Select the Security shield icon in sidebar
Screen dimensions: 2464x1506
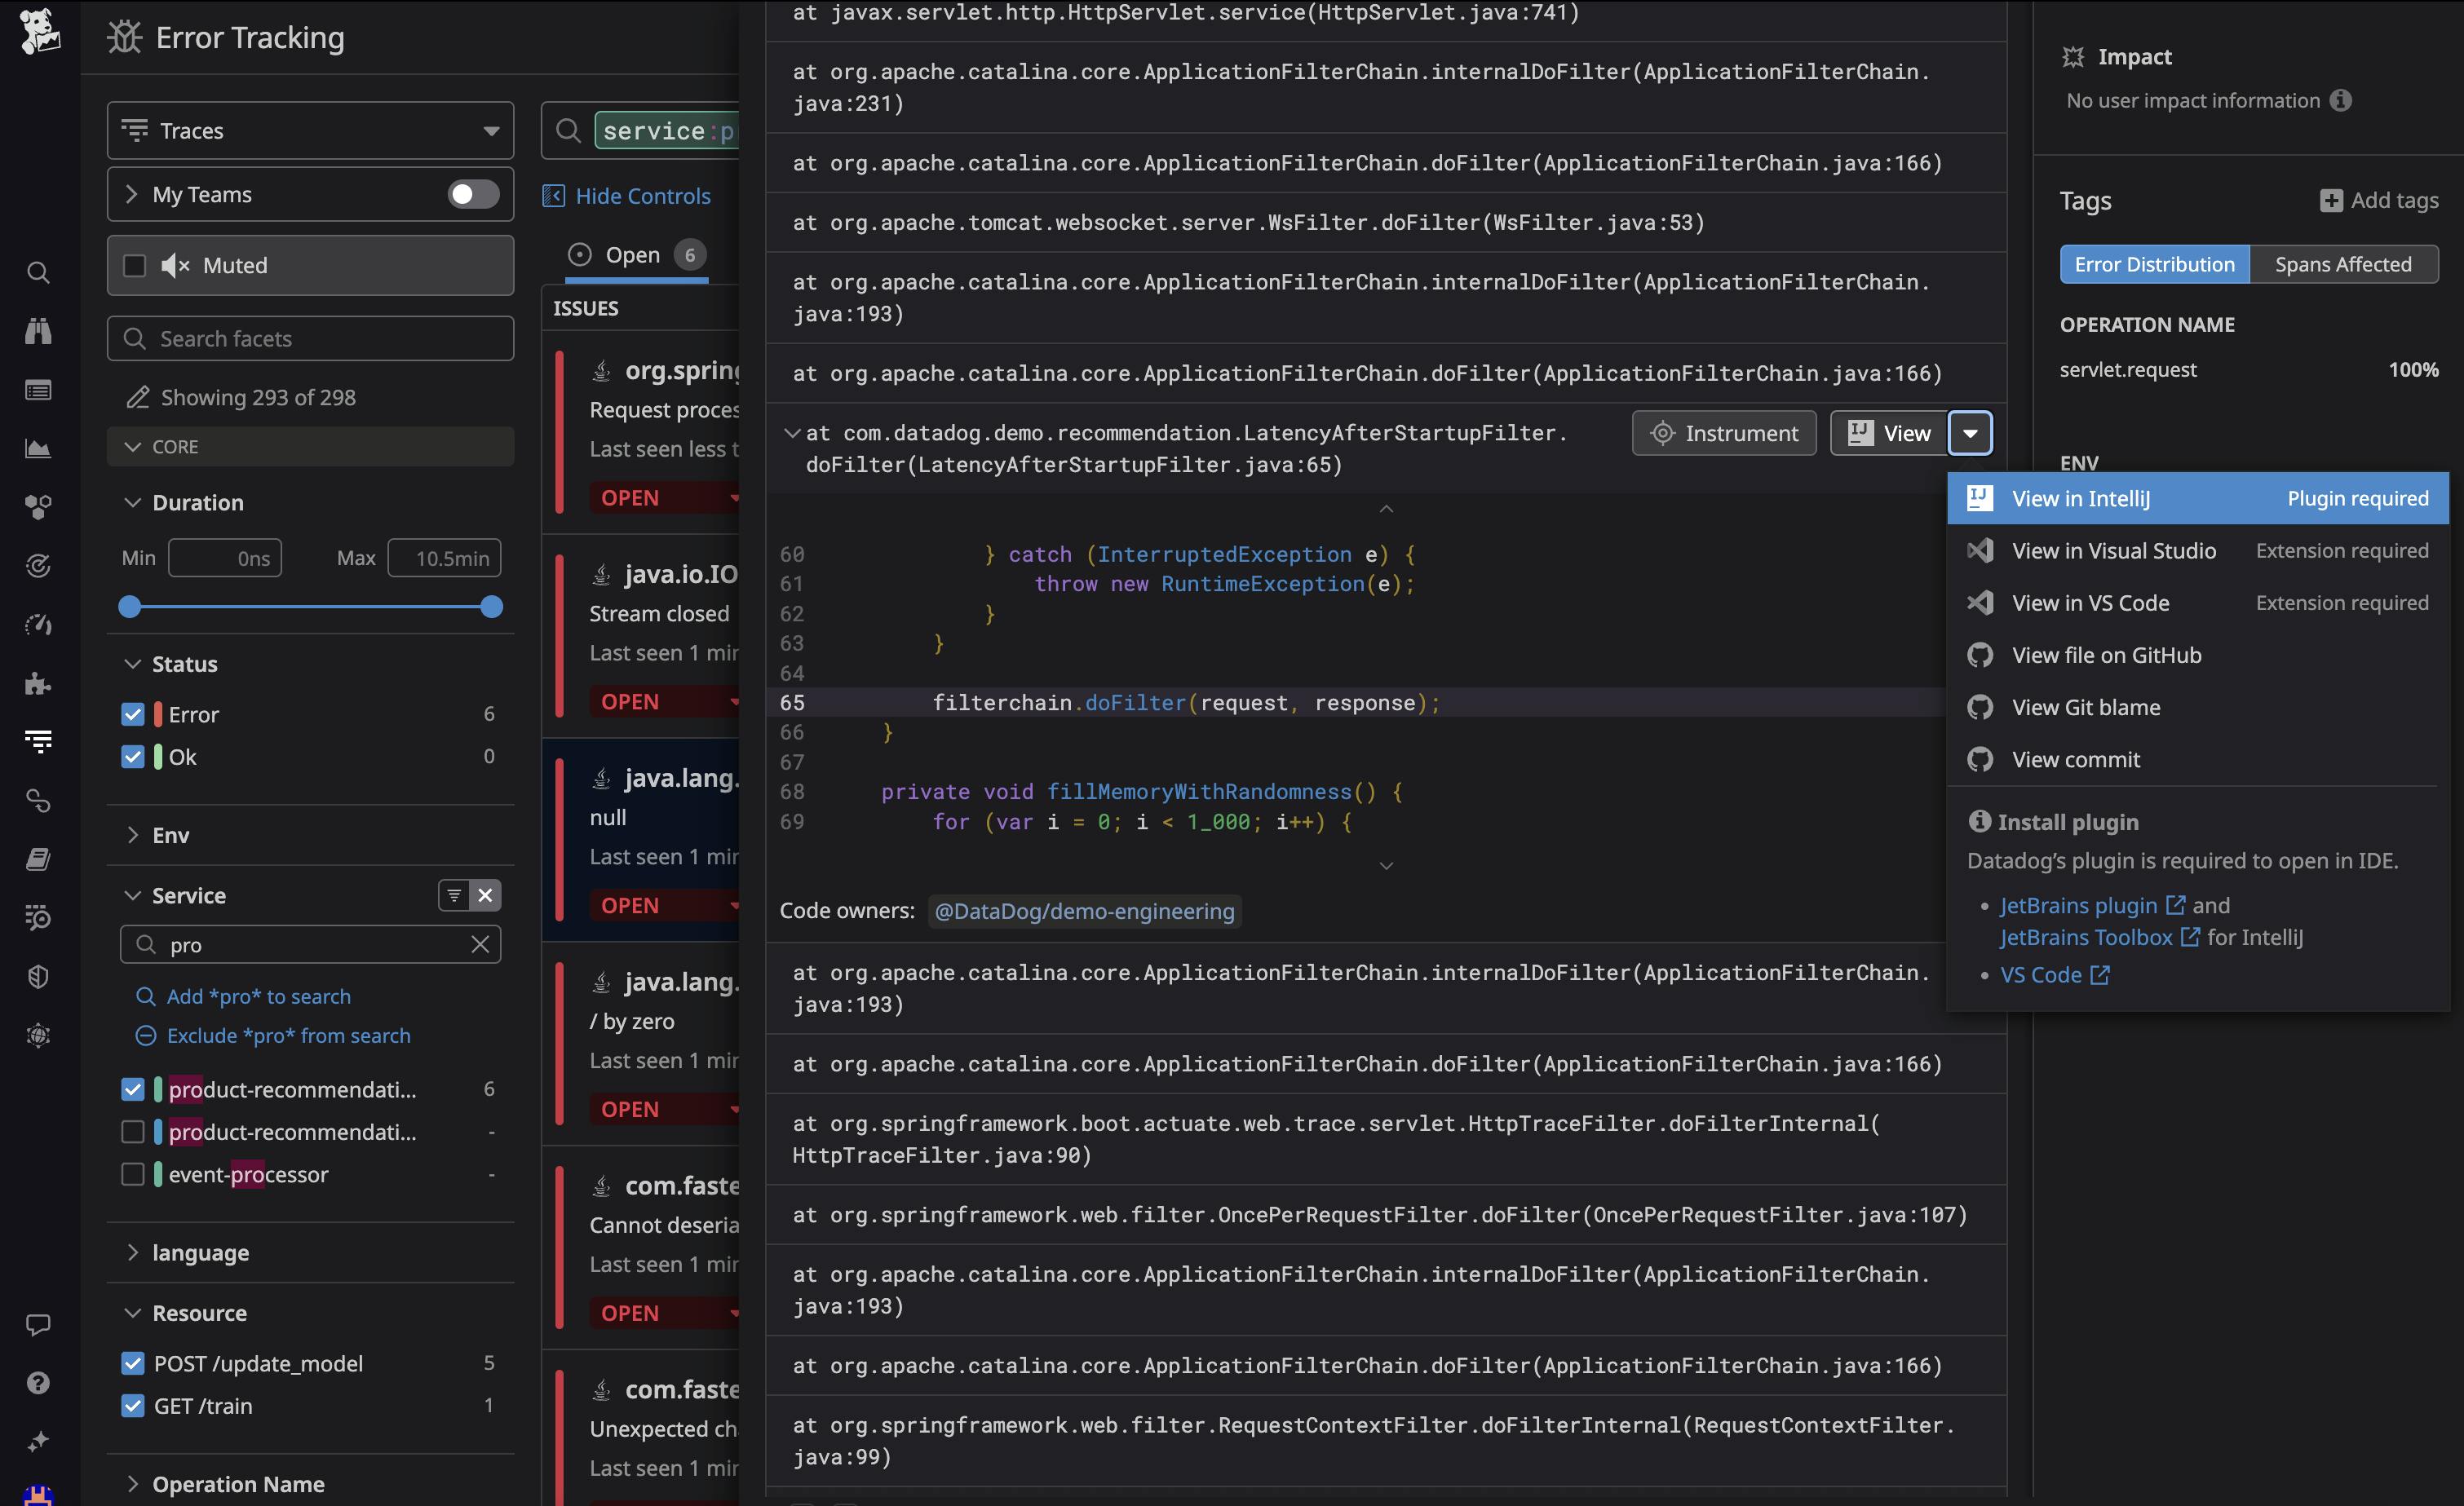[x=38, y=977]
